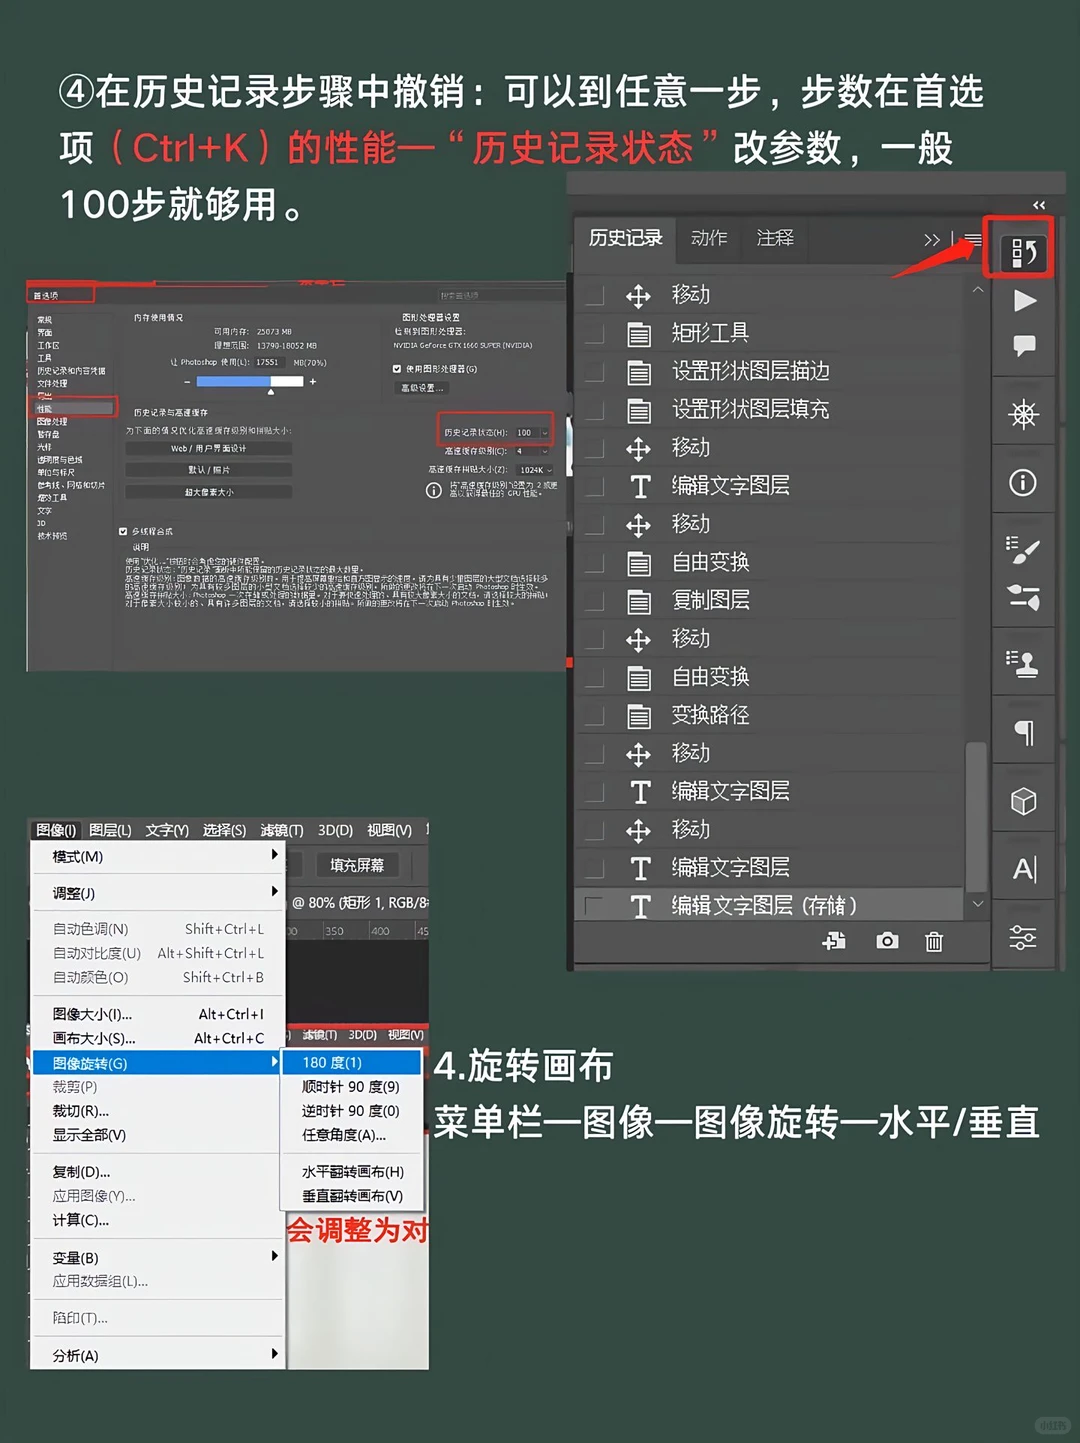Click the 超大像素大小 button
Viewport: 1080px width, 1443px height.
209,490
